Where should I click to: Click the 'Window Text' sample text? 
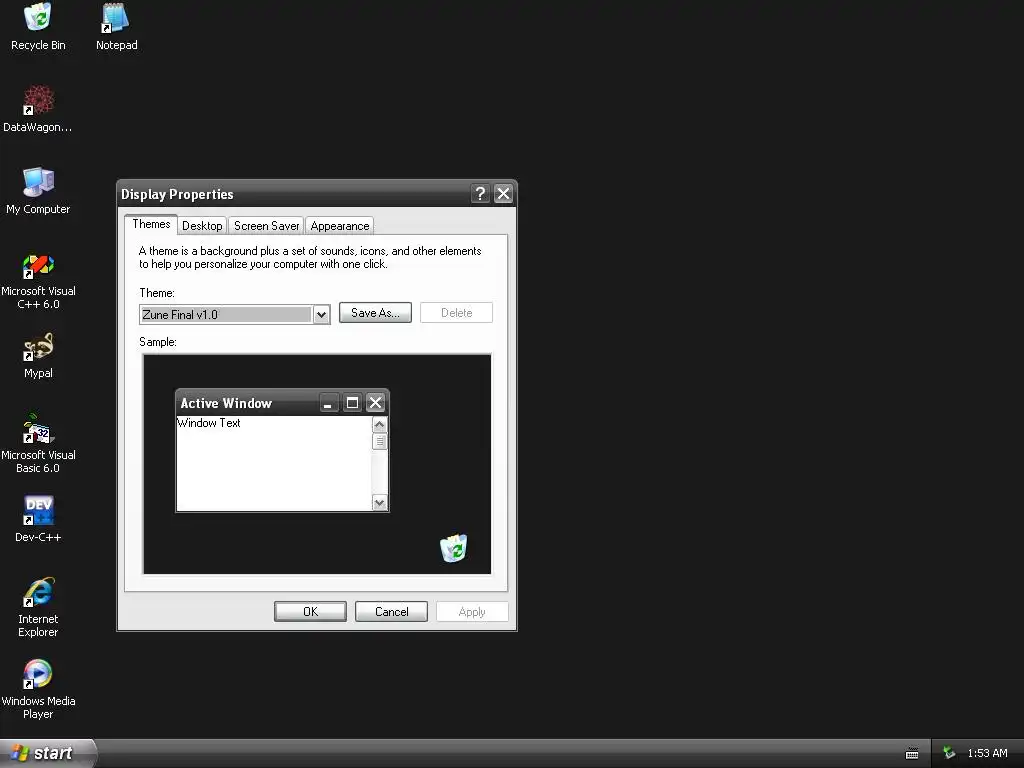(x=209, y=423)
